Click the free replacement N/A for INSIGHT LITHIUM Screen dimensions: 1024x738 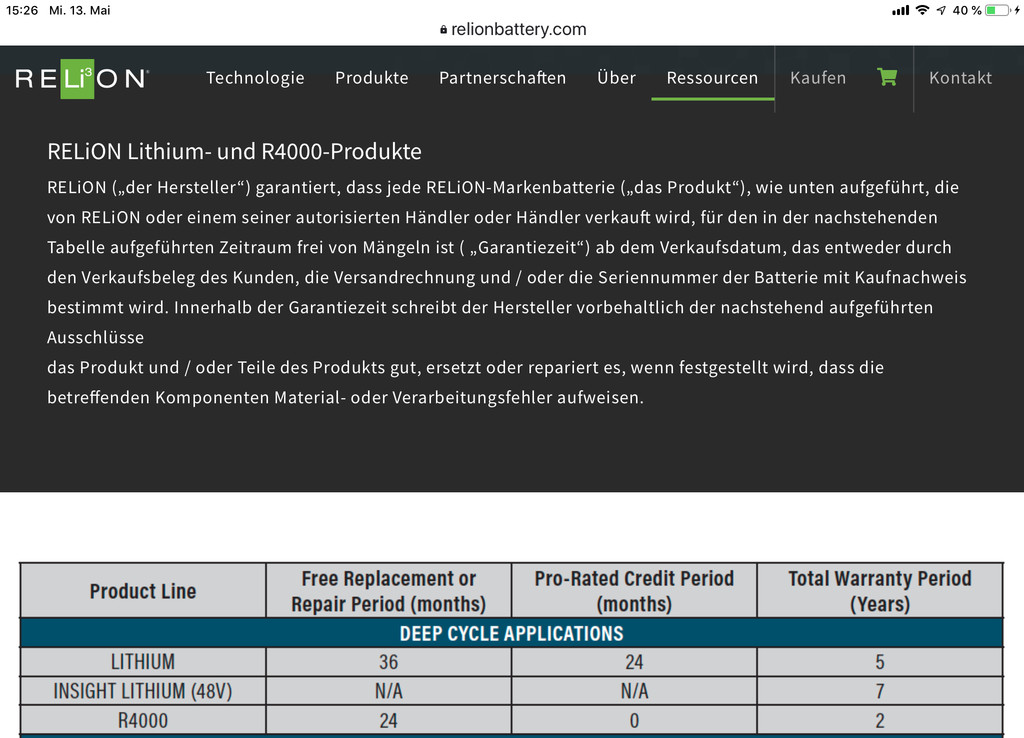pyautogui.click(x=389, y=691)
